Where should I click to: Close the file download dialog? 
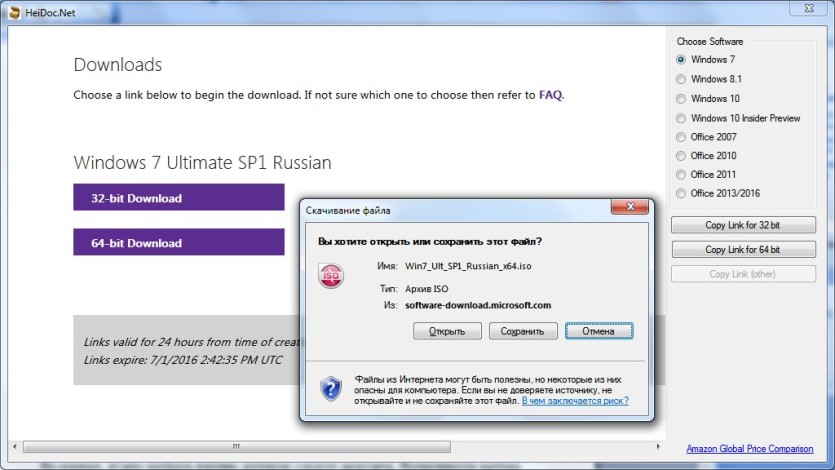629,207
